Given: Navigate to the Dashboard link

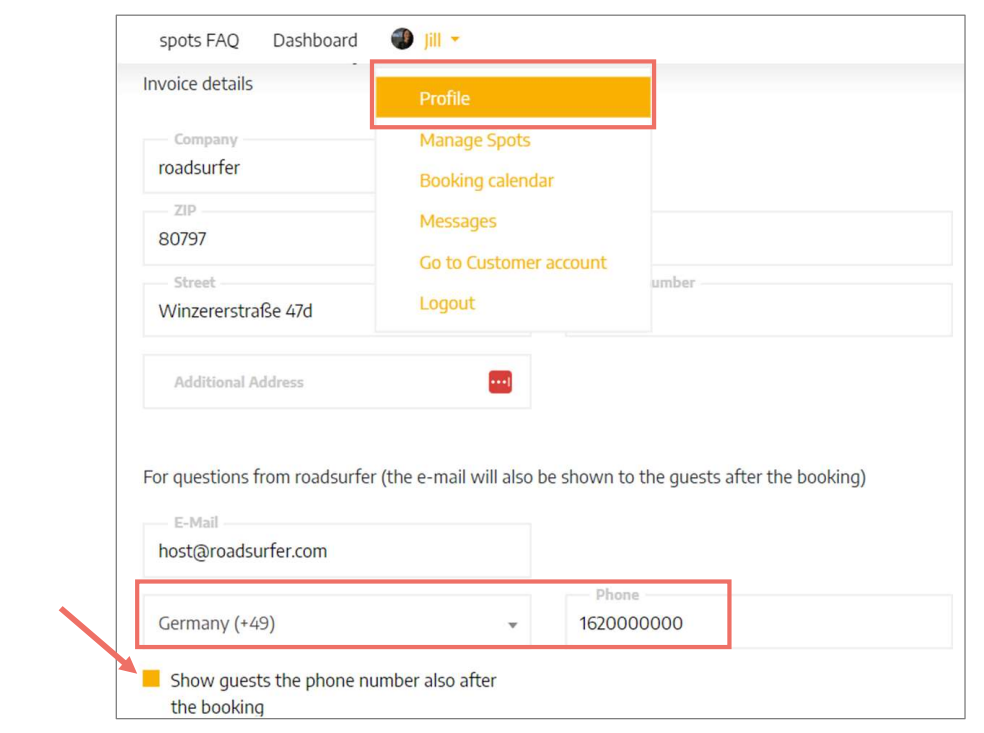Looking at the screenshot, I should [315, 40].
